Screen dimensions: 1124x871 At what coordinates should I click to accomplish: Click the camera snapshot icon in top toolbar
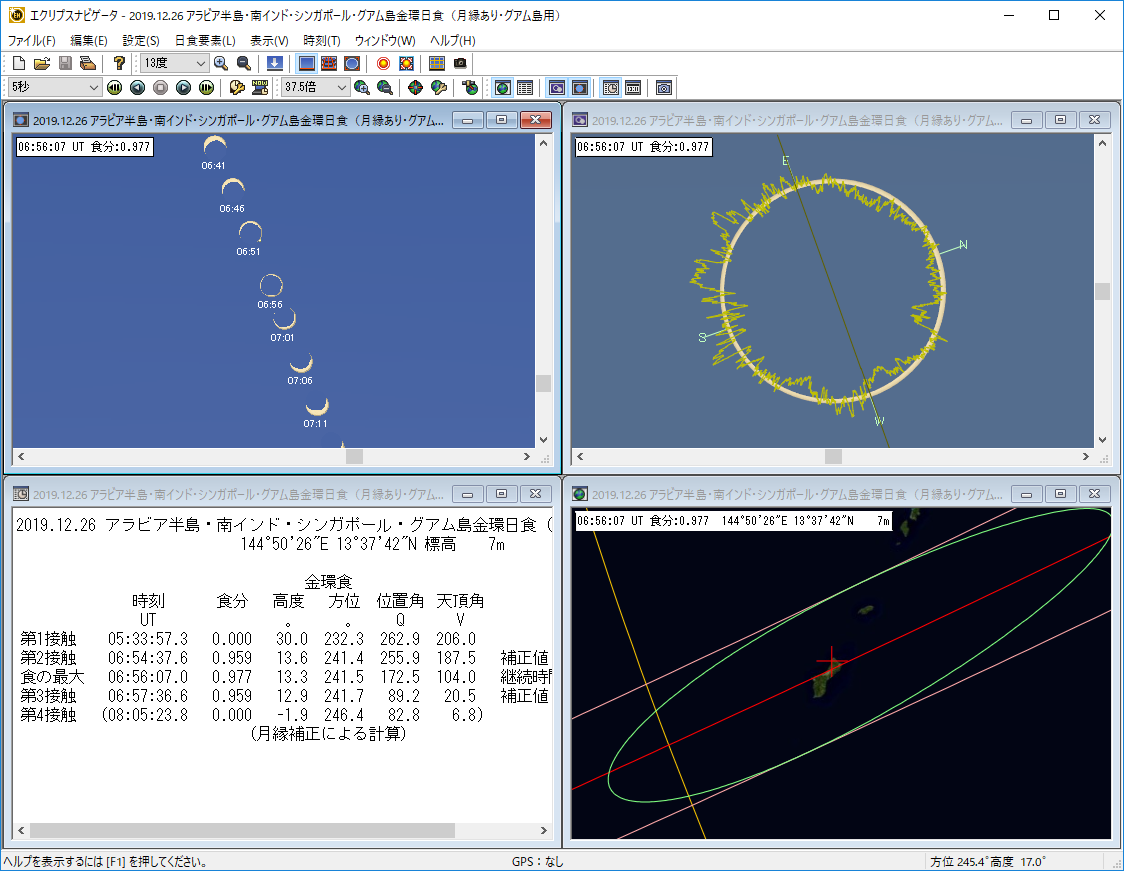click(x=460, y=63)
